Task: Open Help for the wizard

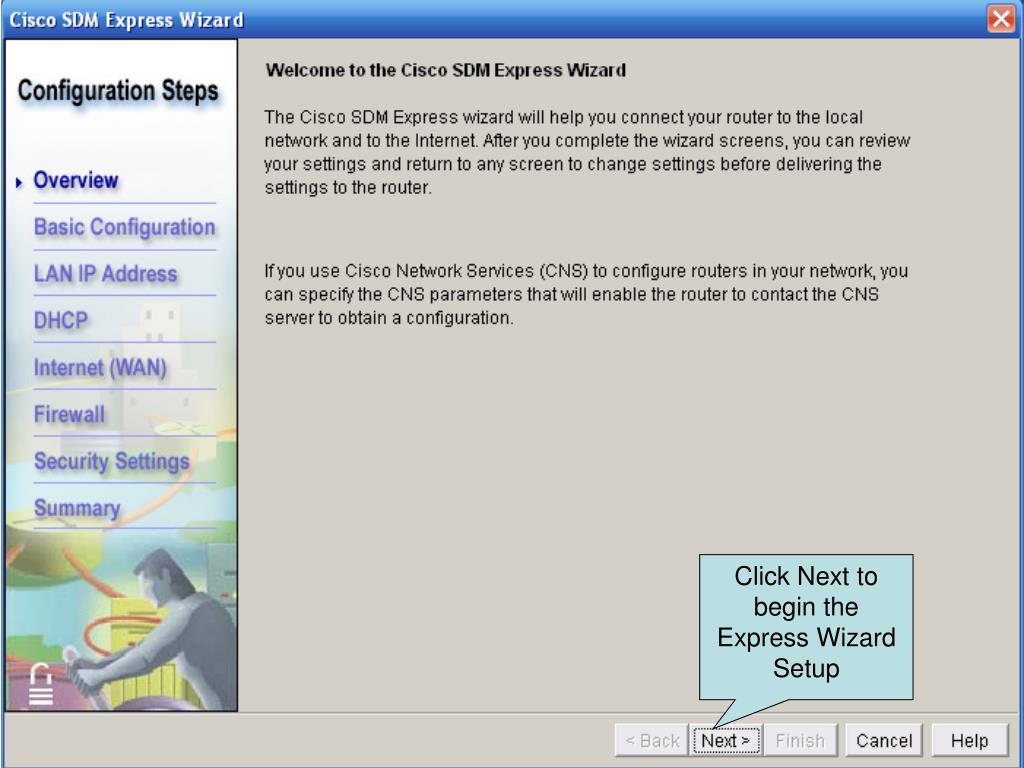Action: [969, 741]
